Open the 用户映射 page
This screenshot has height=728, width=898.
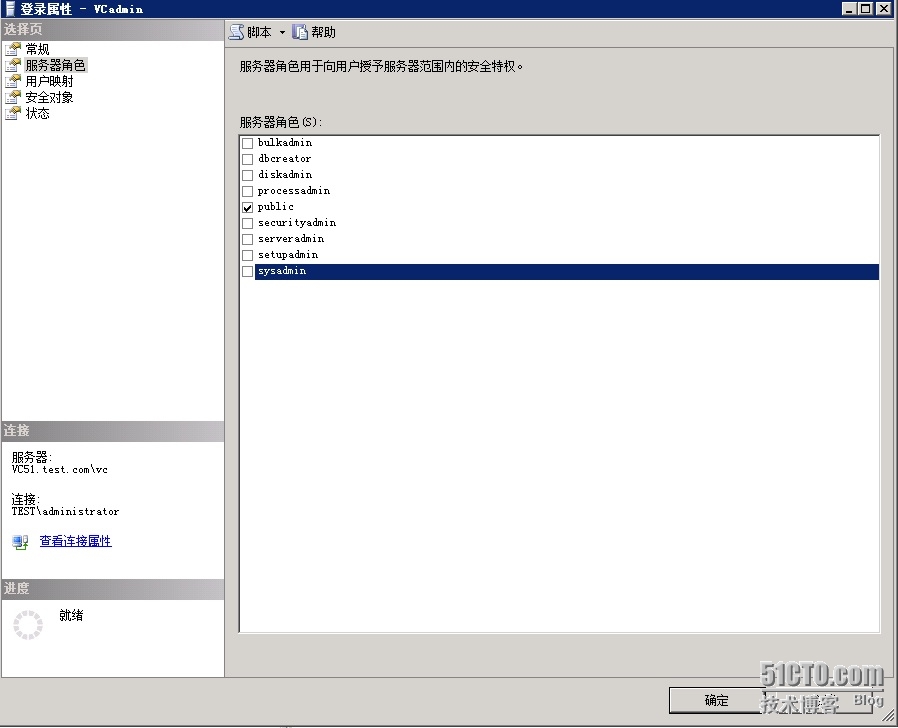(x=49, y=81)
